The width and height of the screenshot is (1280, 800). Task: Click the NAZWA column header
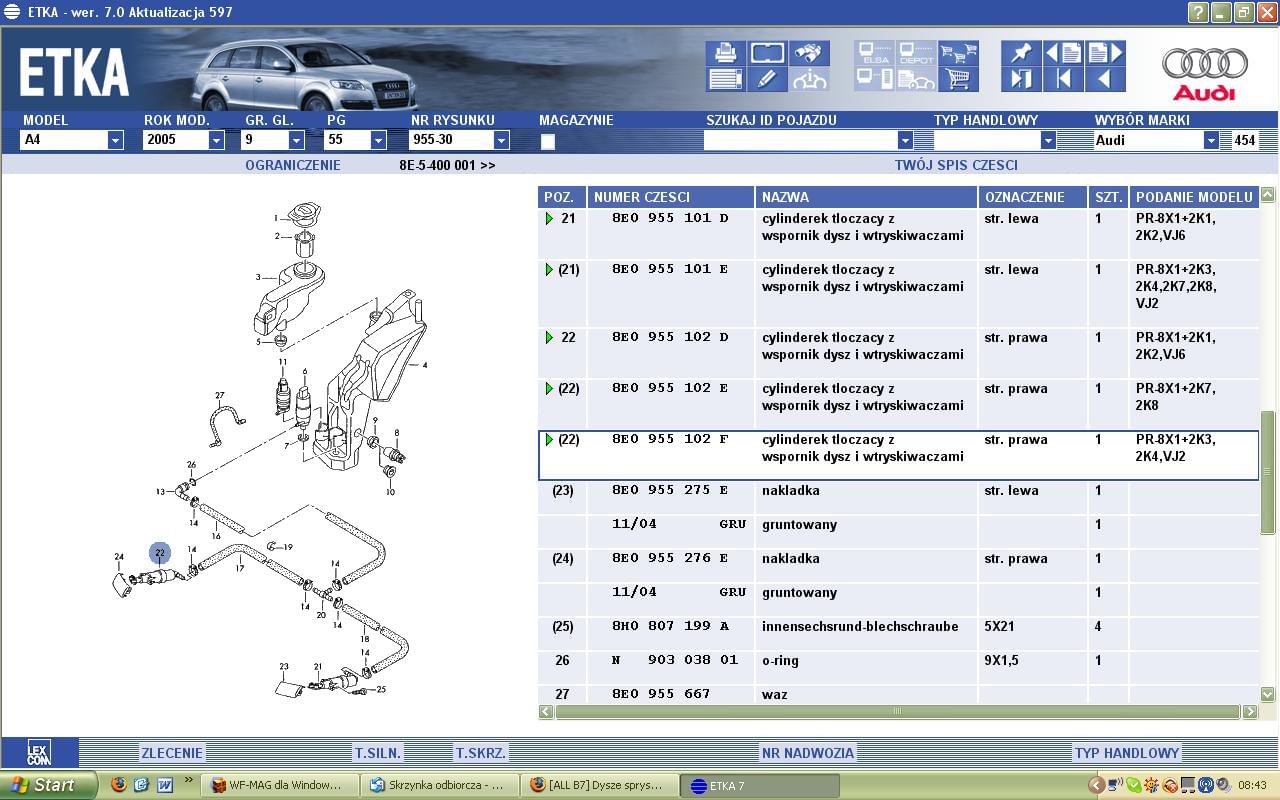point(866,197)
